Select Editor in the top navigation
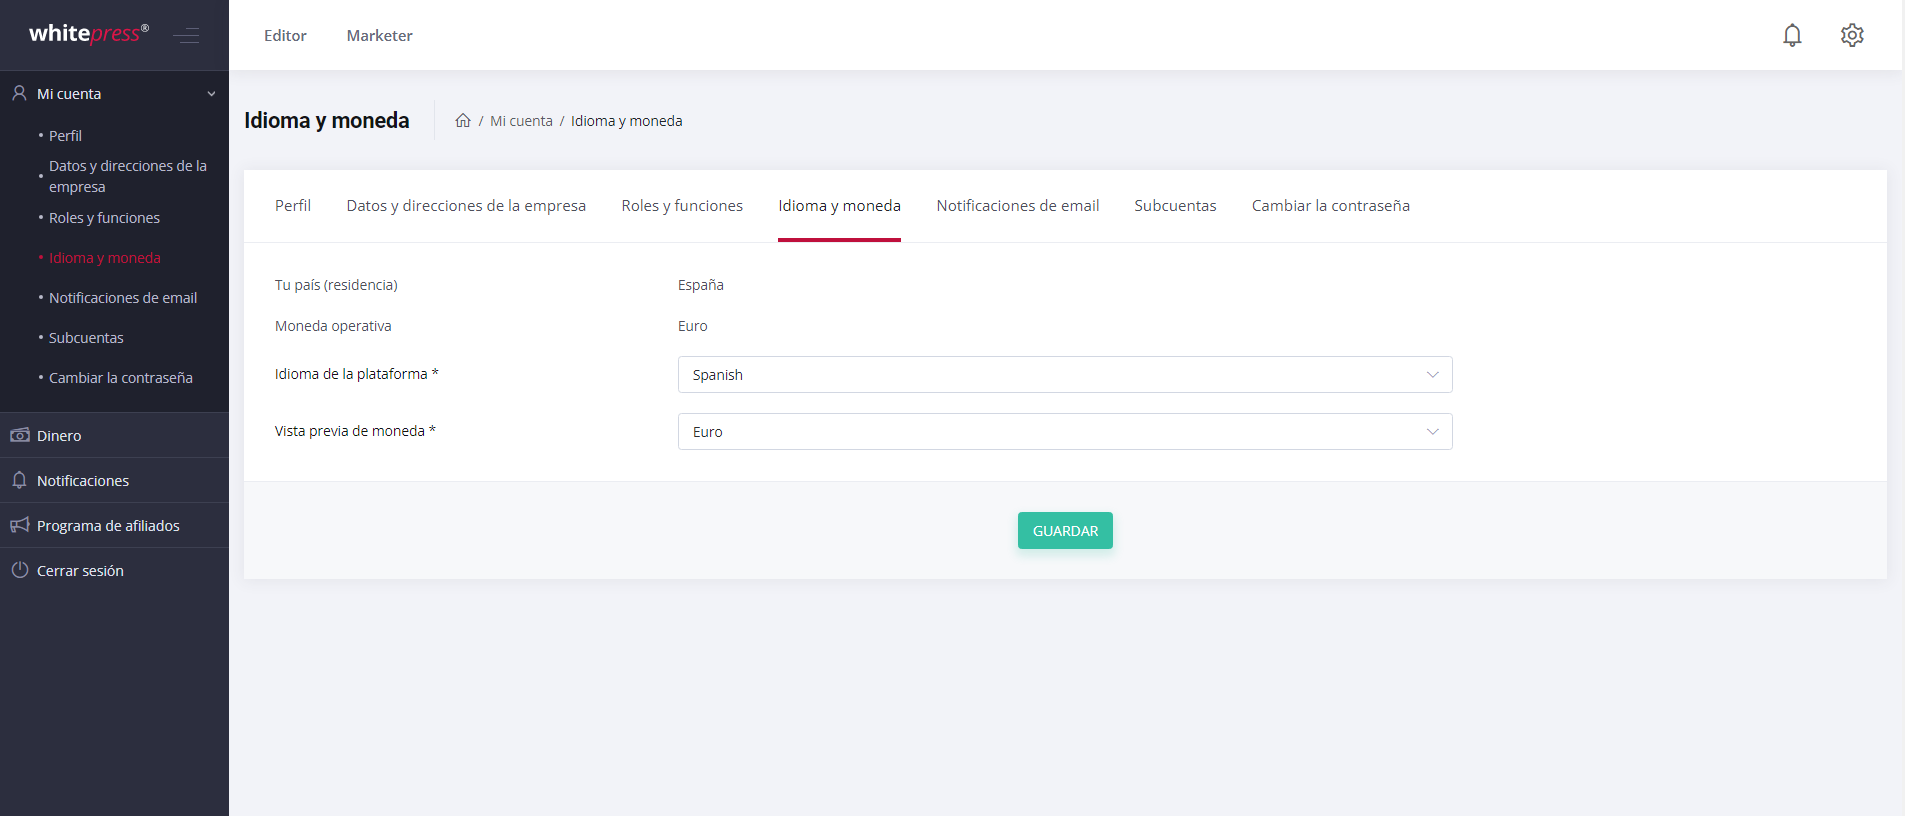 pyautogui.click(x=285, y=36)
